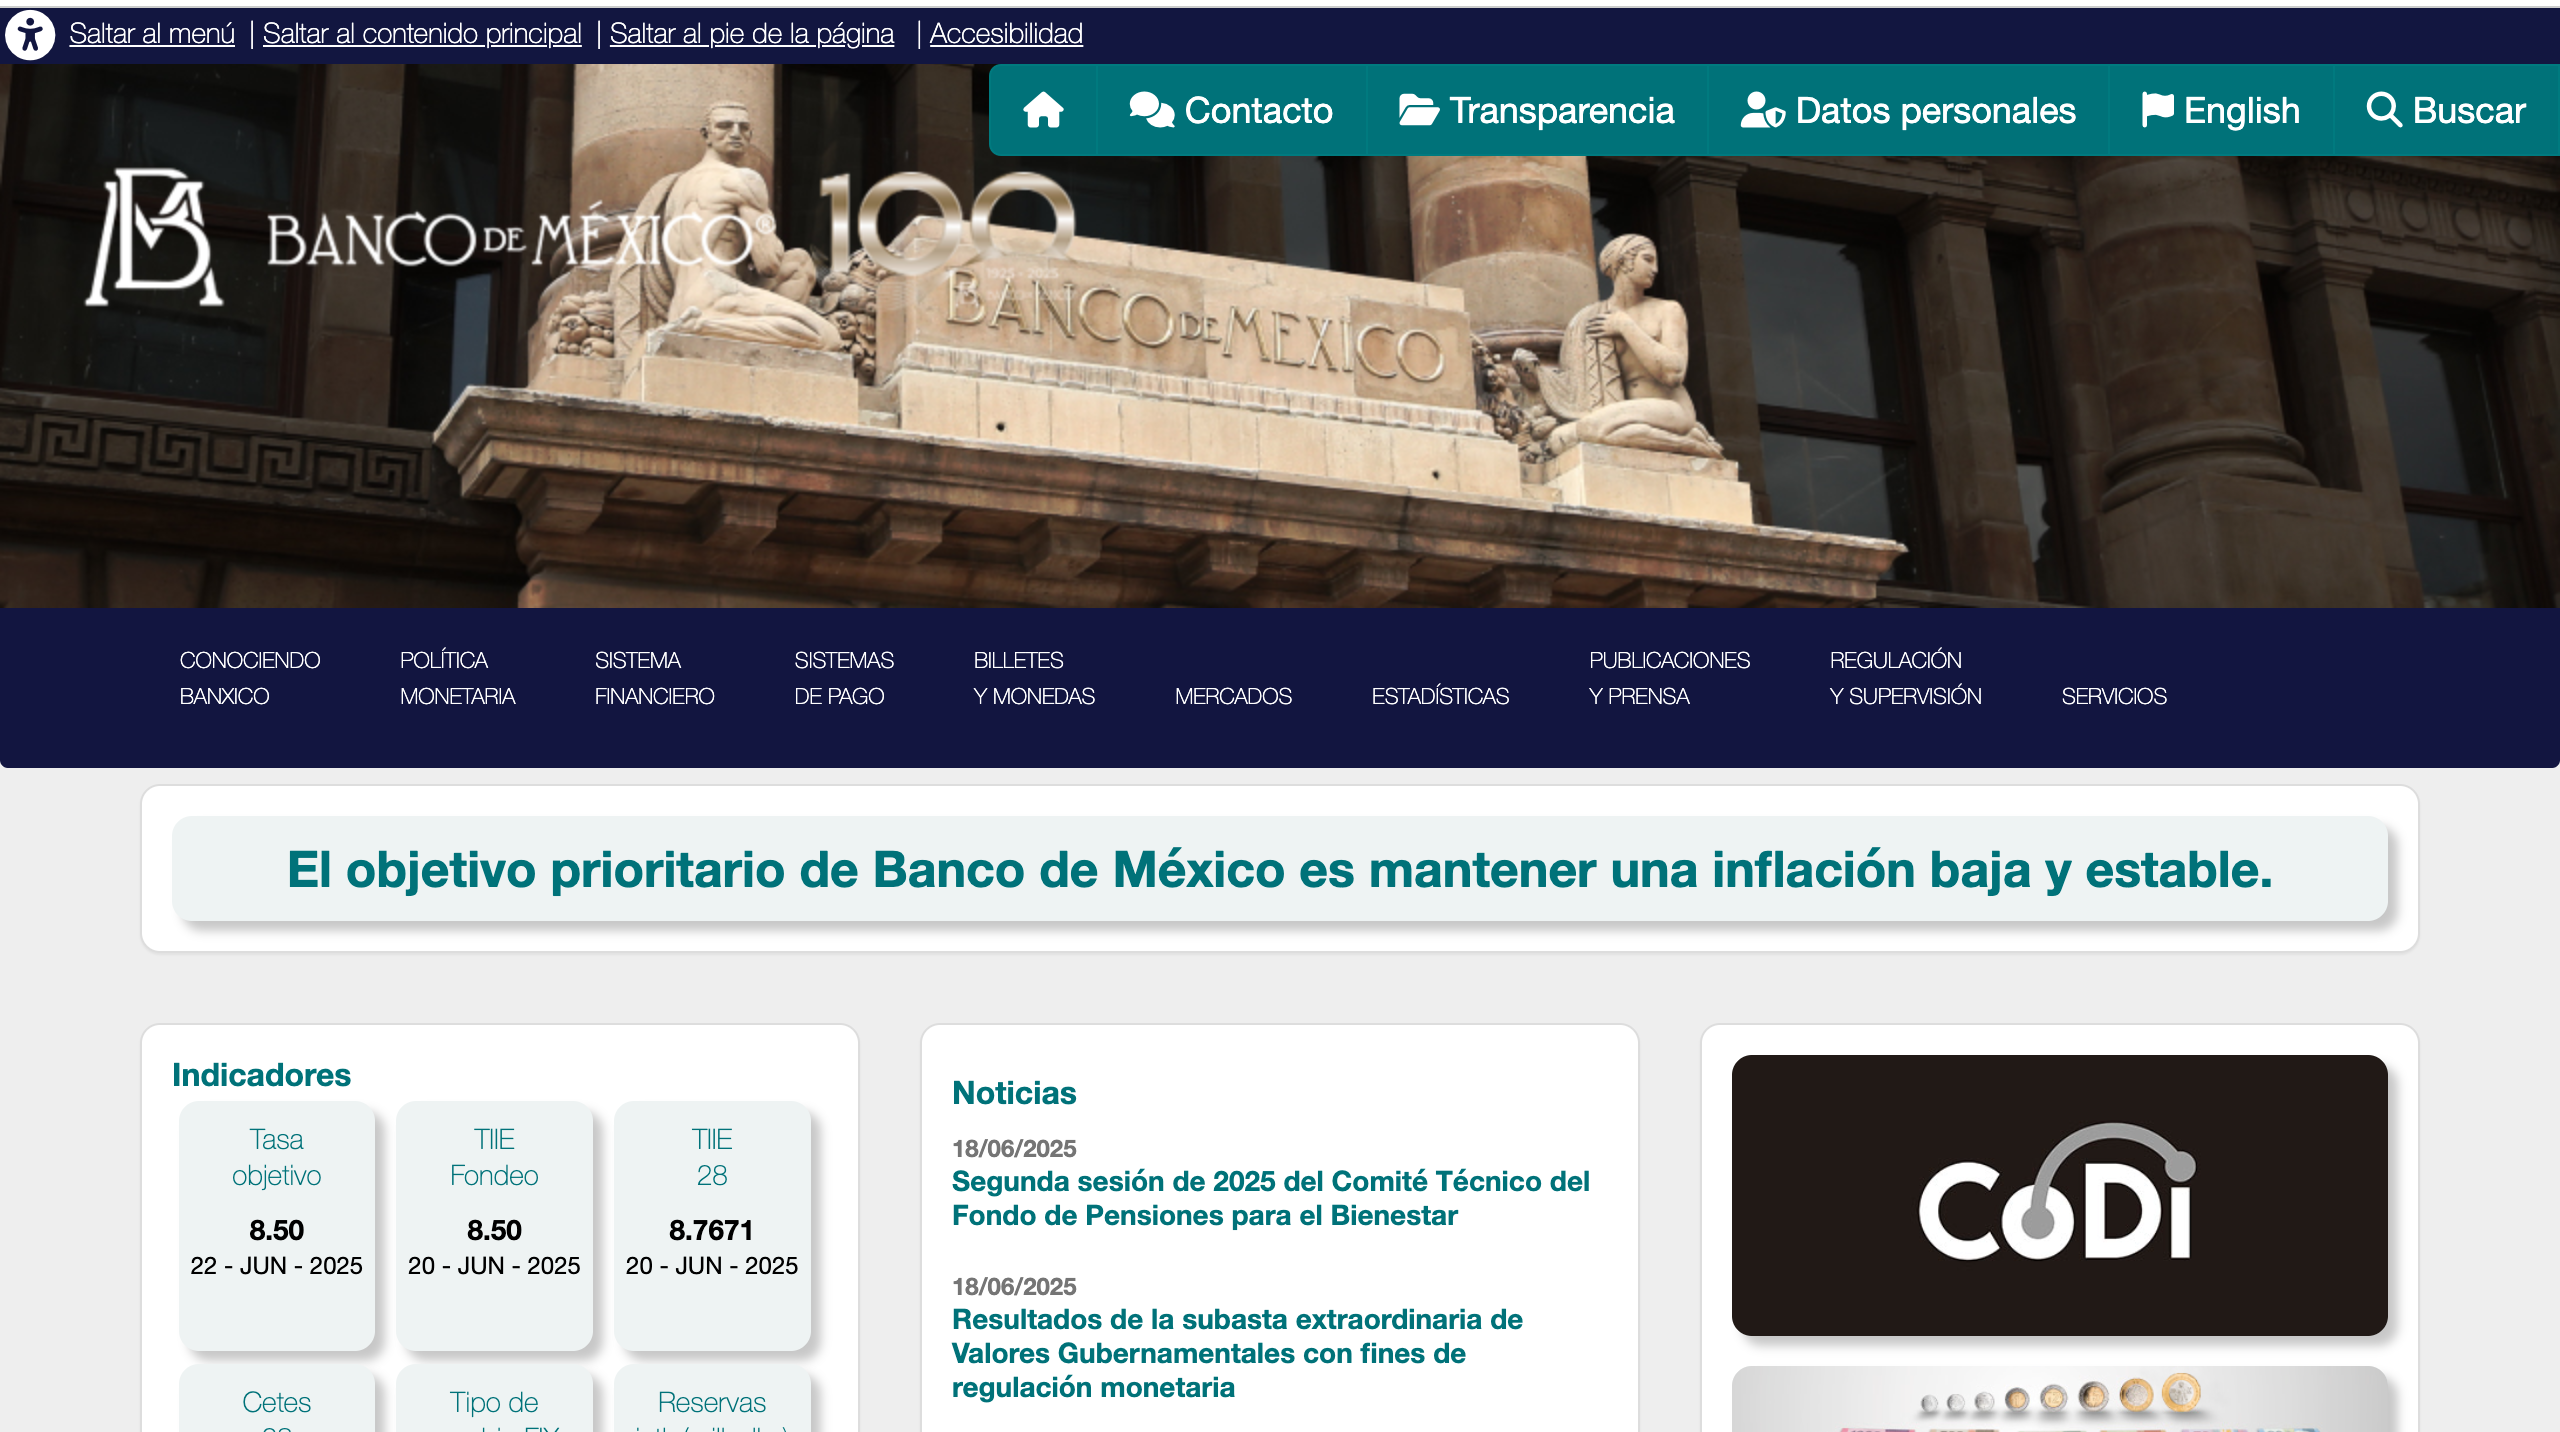2560x1432 pixels.
Task: Open the Servicios menu item
Action: click(2113, 696)
